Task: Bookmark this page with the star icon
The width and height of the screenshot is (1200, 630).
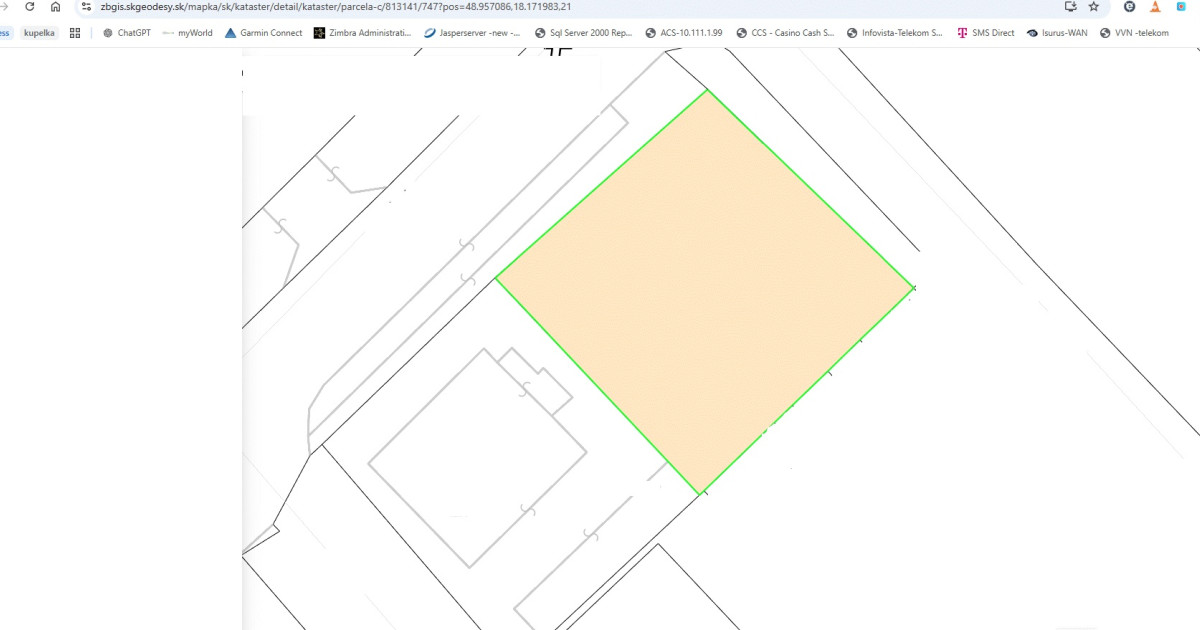Action: [1094, 6]
